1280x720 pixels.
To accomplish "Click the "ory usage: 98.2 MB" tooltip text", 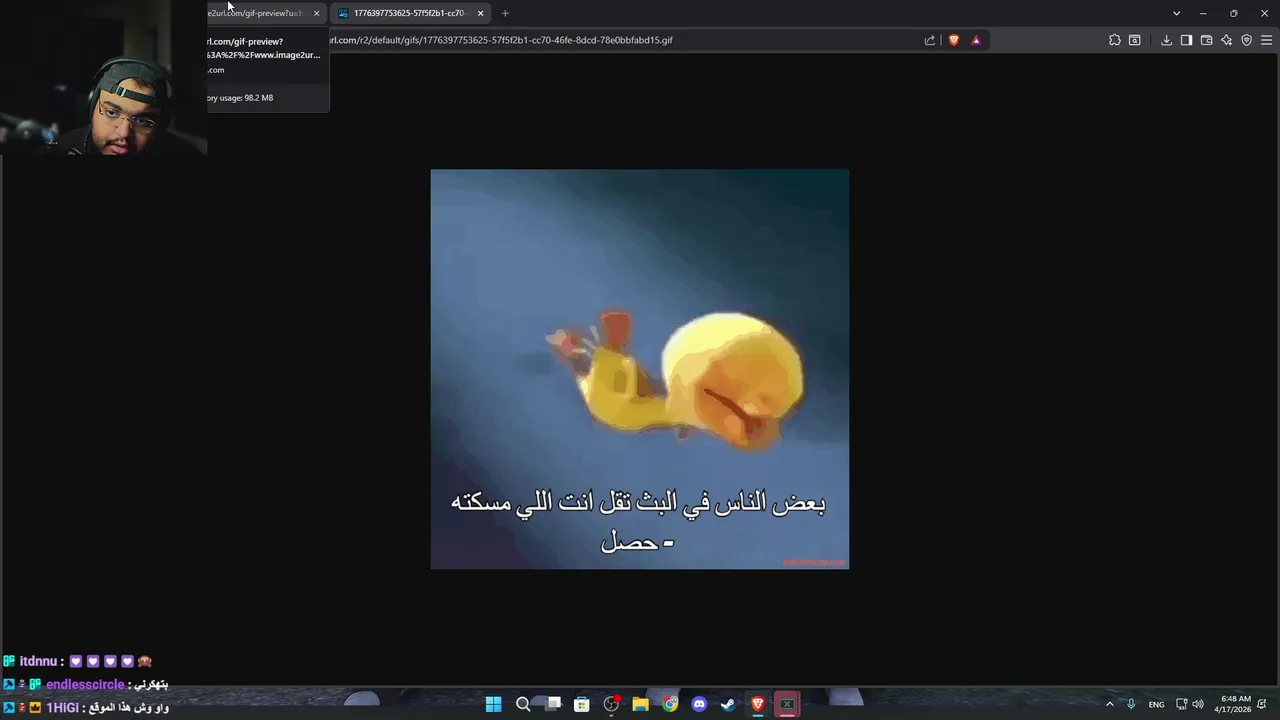I will pyautogui.click(x=240, y=98).
